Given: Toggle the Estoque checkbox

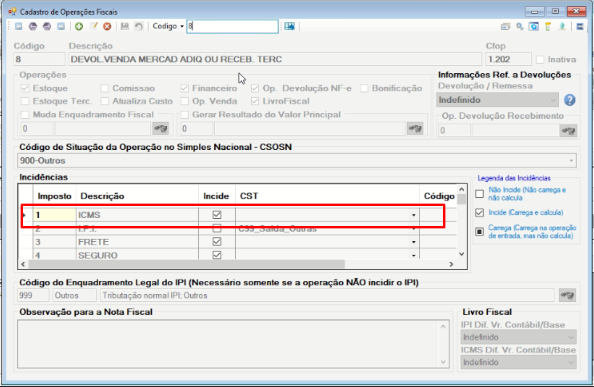Looking at the screenshot, I should click(x=25, y=88).
